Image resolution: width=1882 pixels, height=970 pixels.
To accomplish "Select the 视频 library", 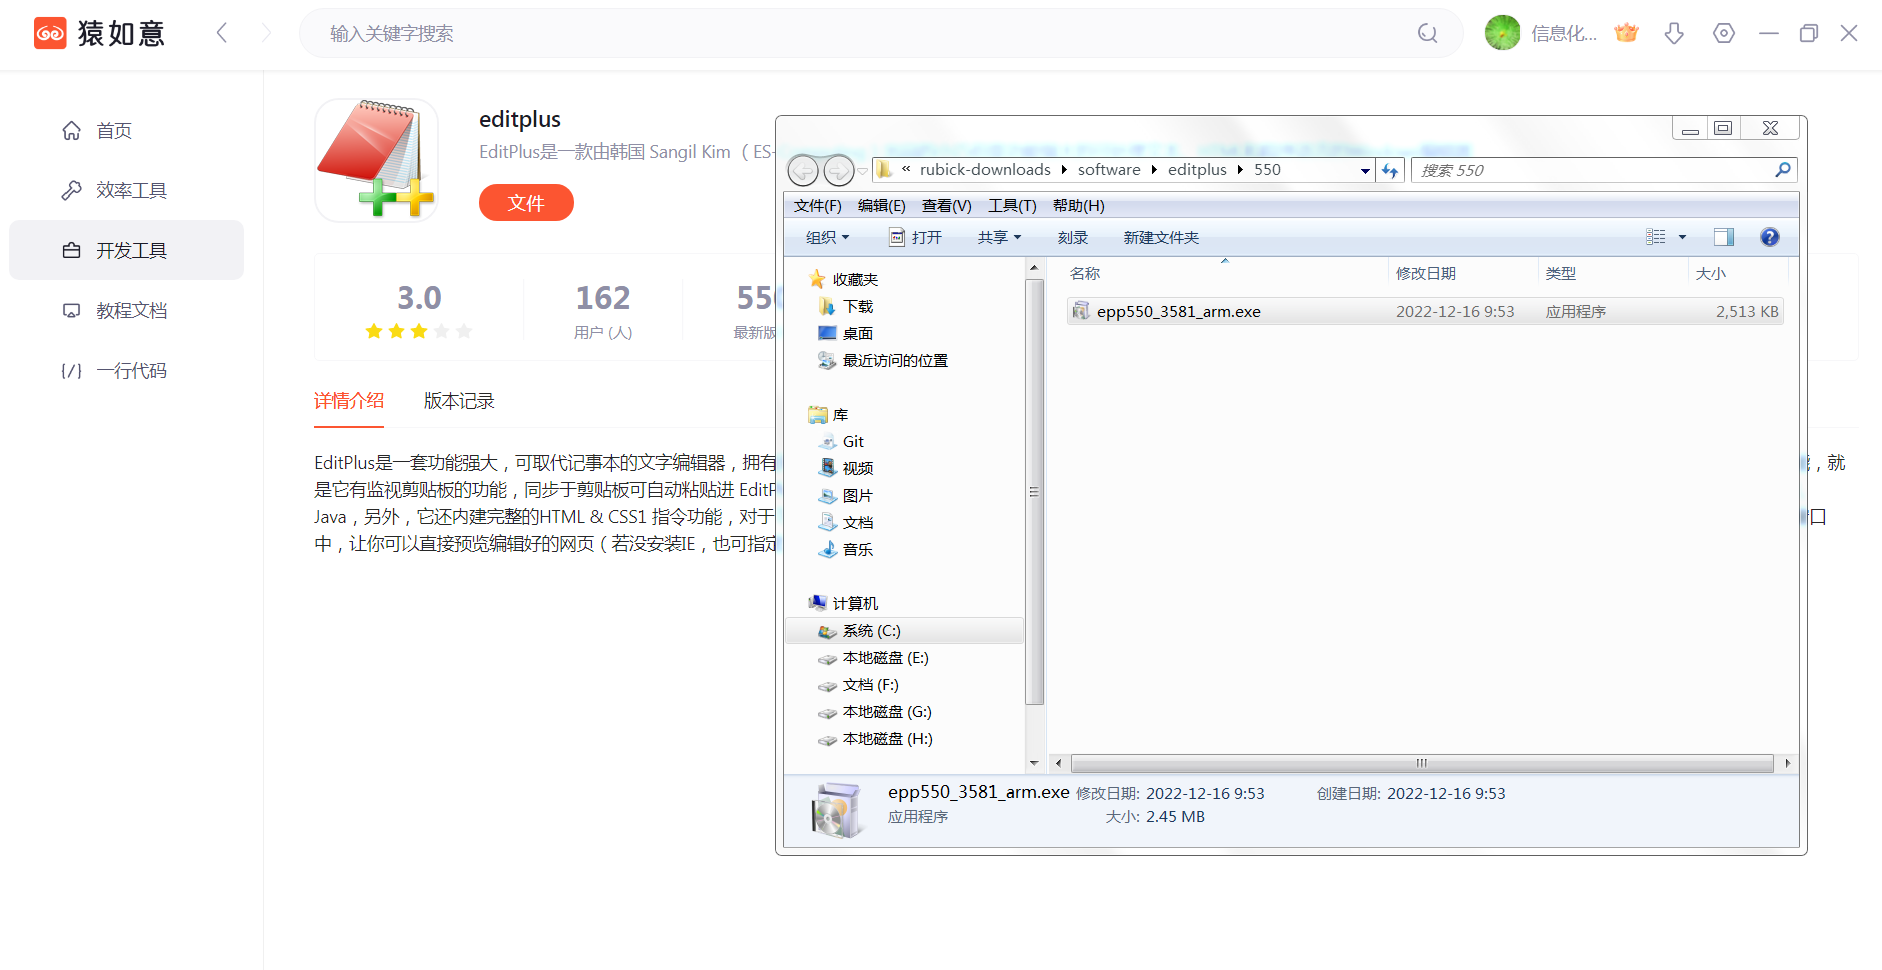I will pos(858,469).
